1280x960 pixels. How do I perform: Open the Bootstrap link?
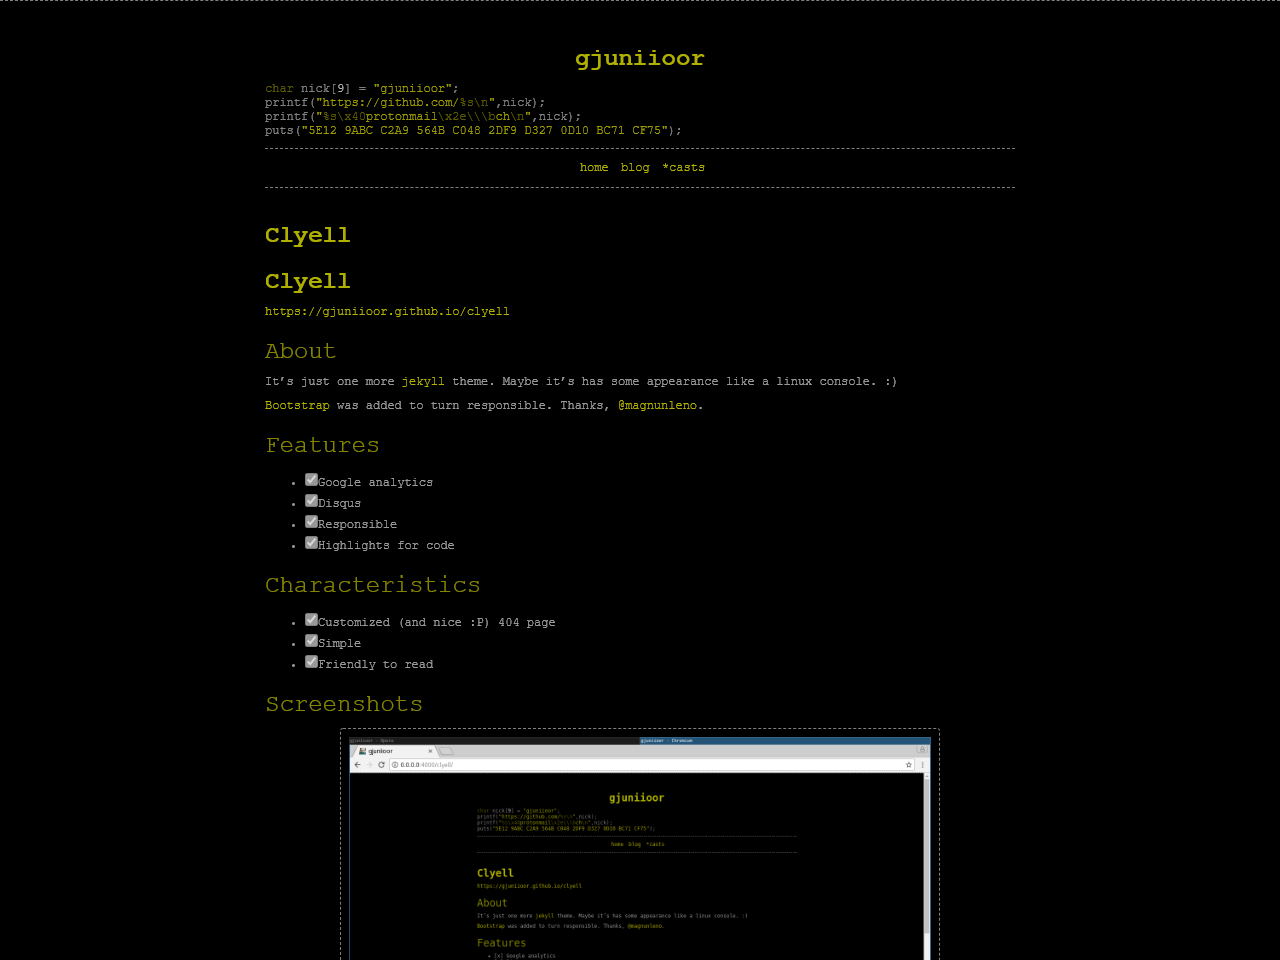(297, 405)
